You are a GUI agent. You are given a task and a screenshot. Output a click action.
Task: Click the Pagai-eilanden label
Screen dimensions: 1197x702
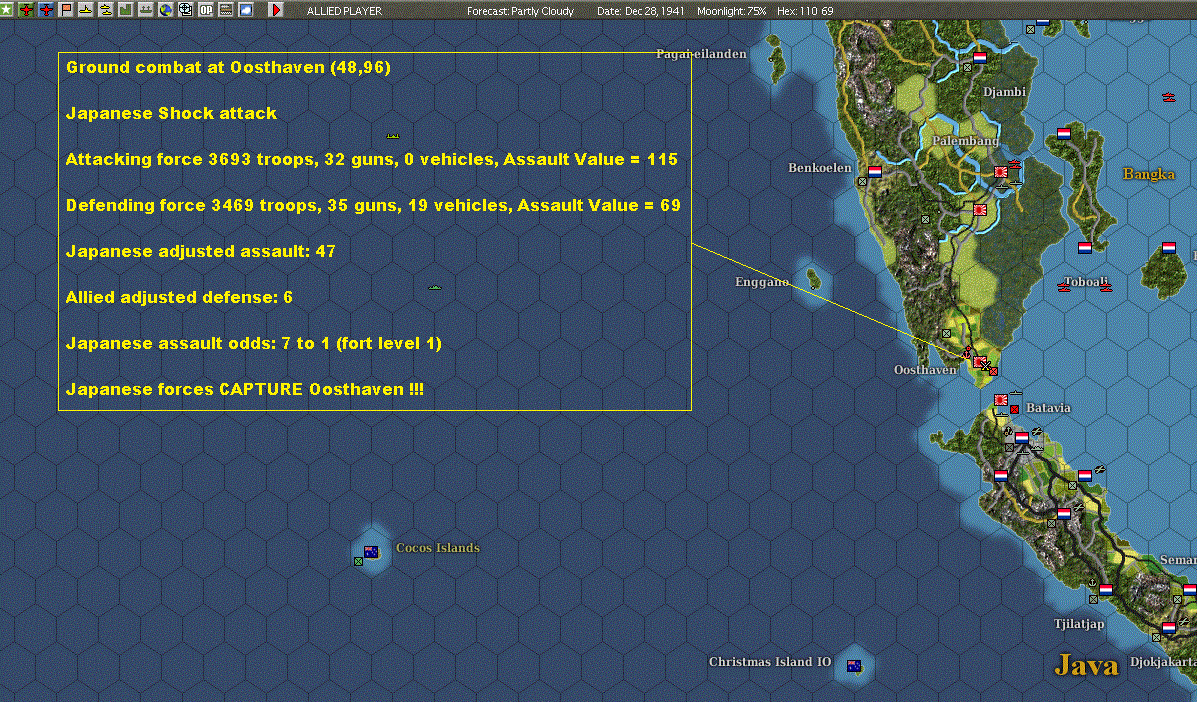pyautogui.click(x=702, y=54)
